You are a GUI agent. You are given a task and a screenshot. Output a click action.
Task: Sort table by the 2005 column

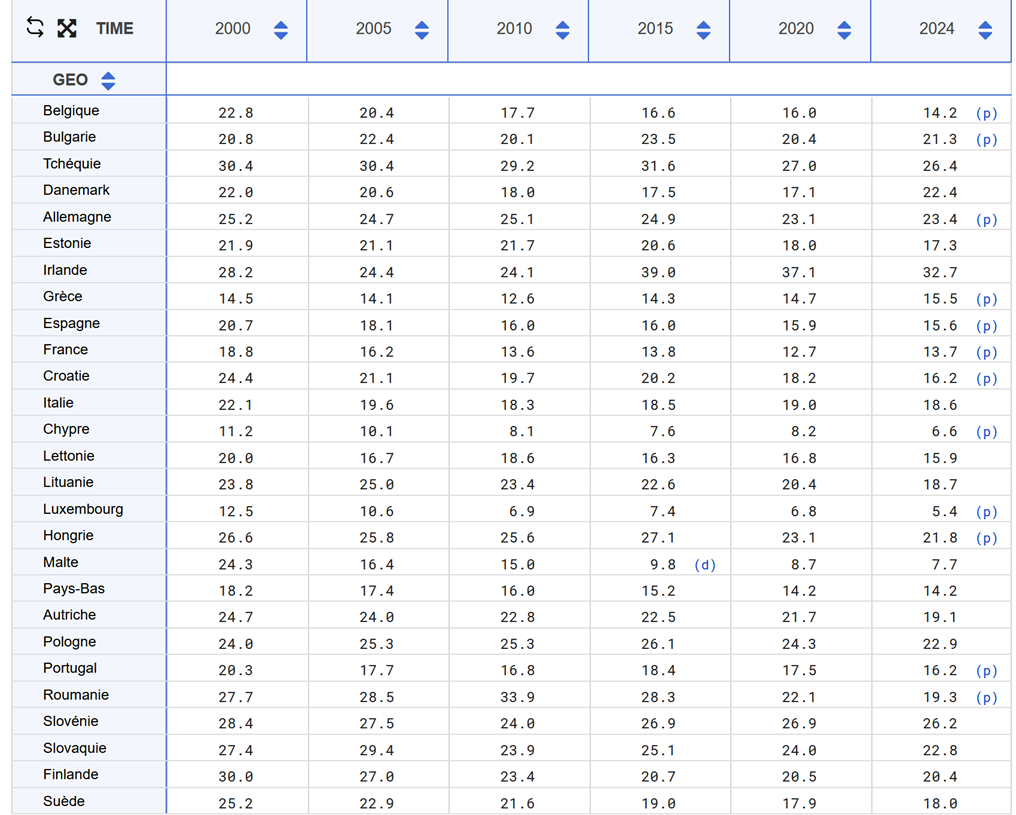422,30
